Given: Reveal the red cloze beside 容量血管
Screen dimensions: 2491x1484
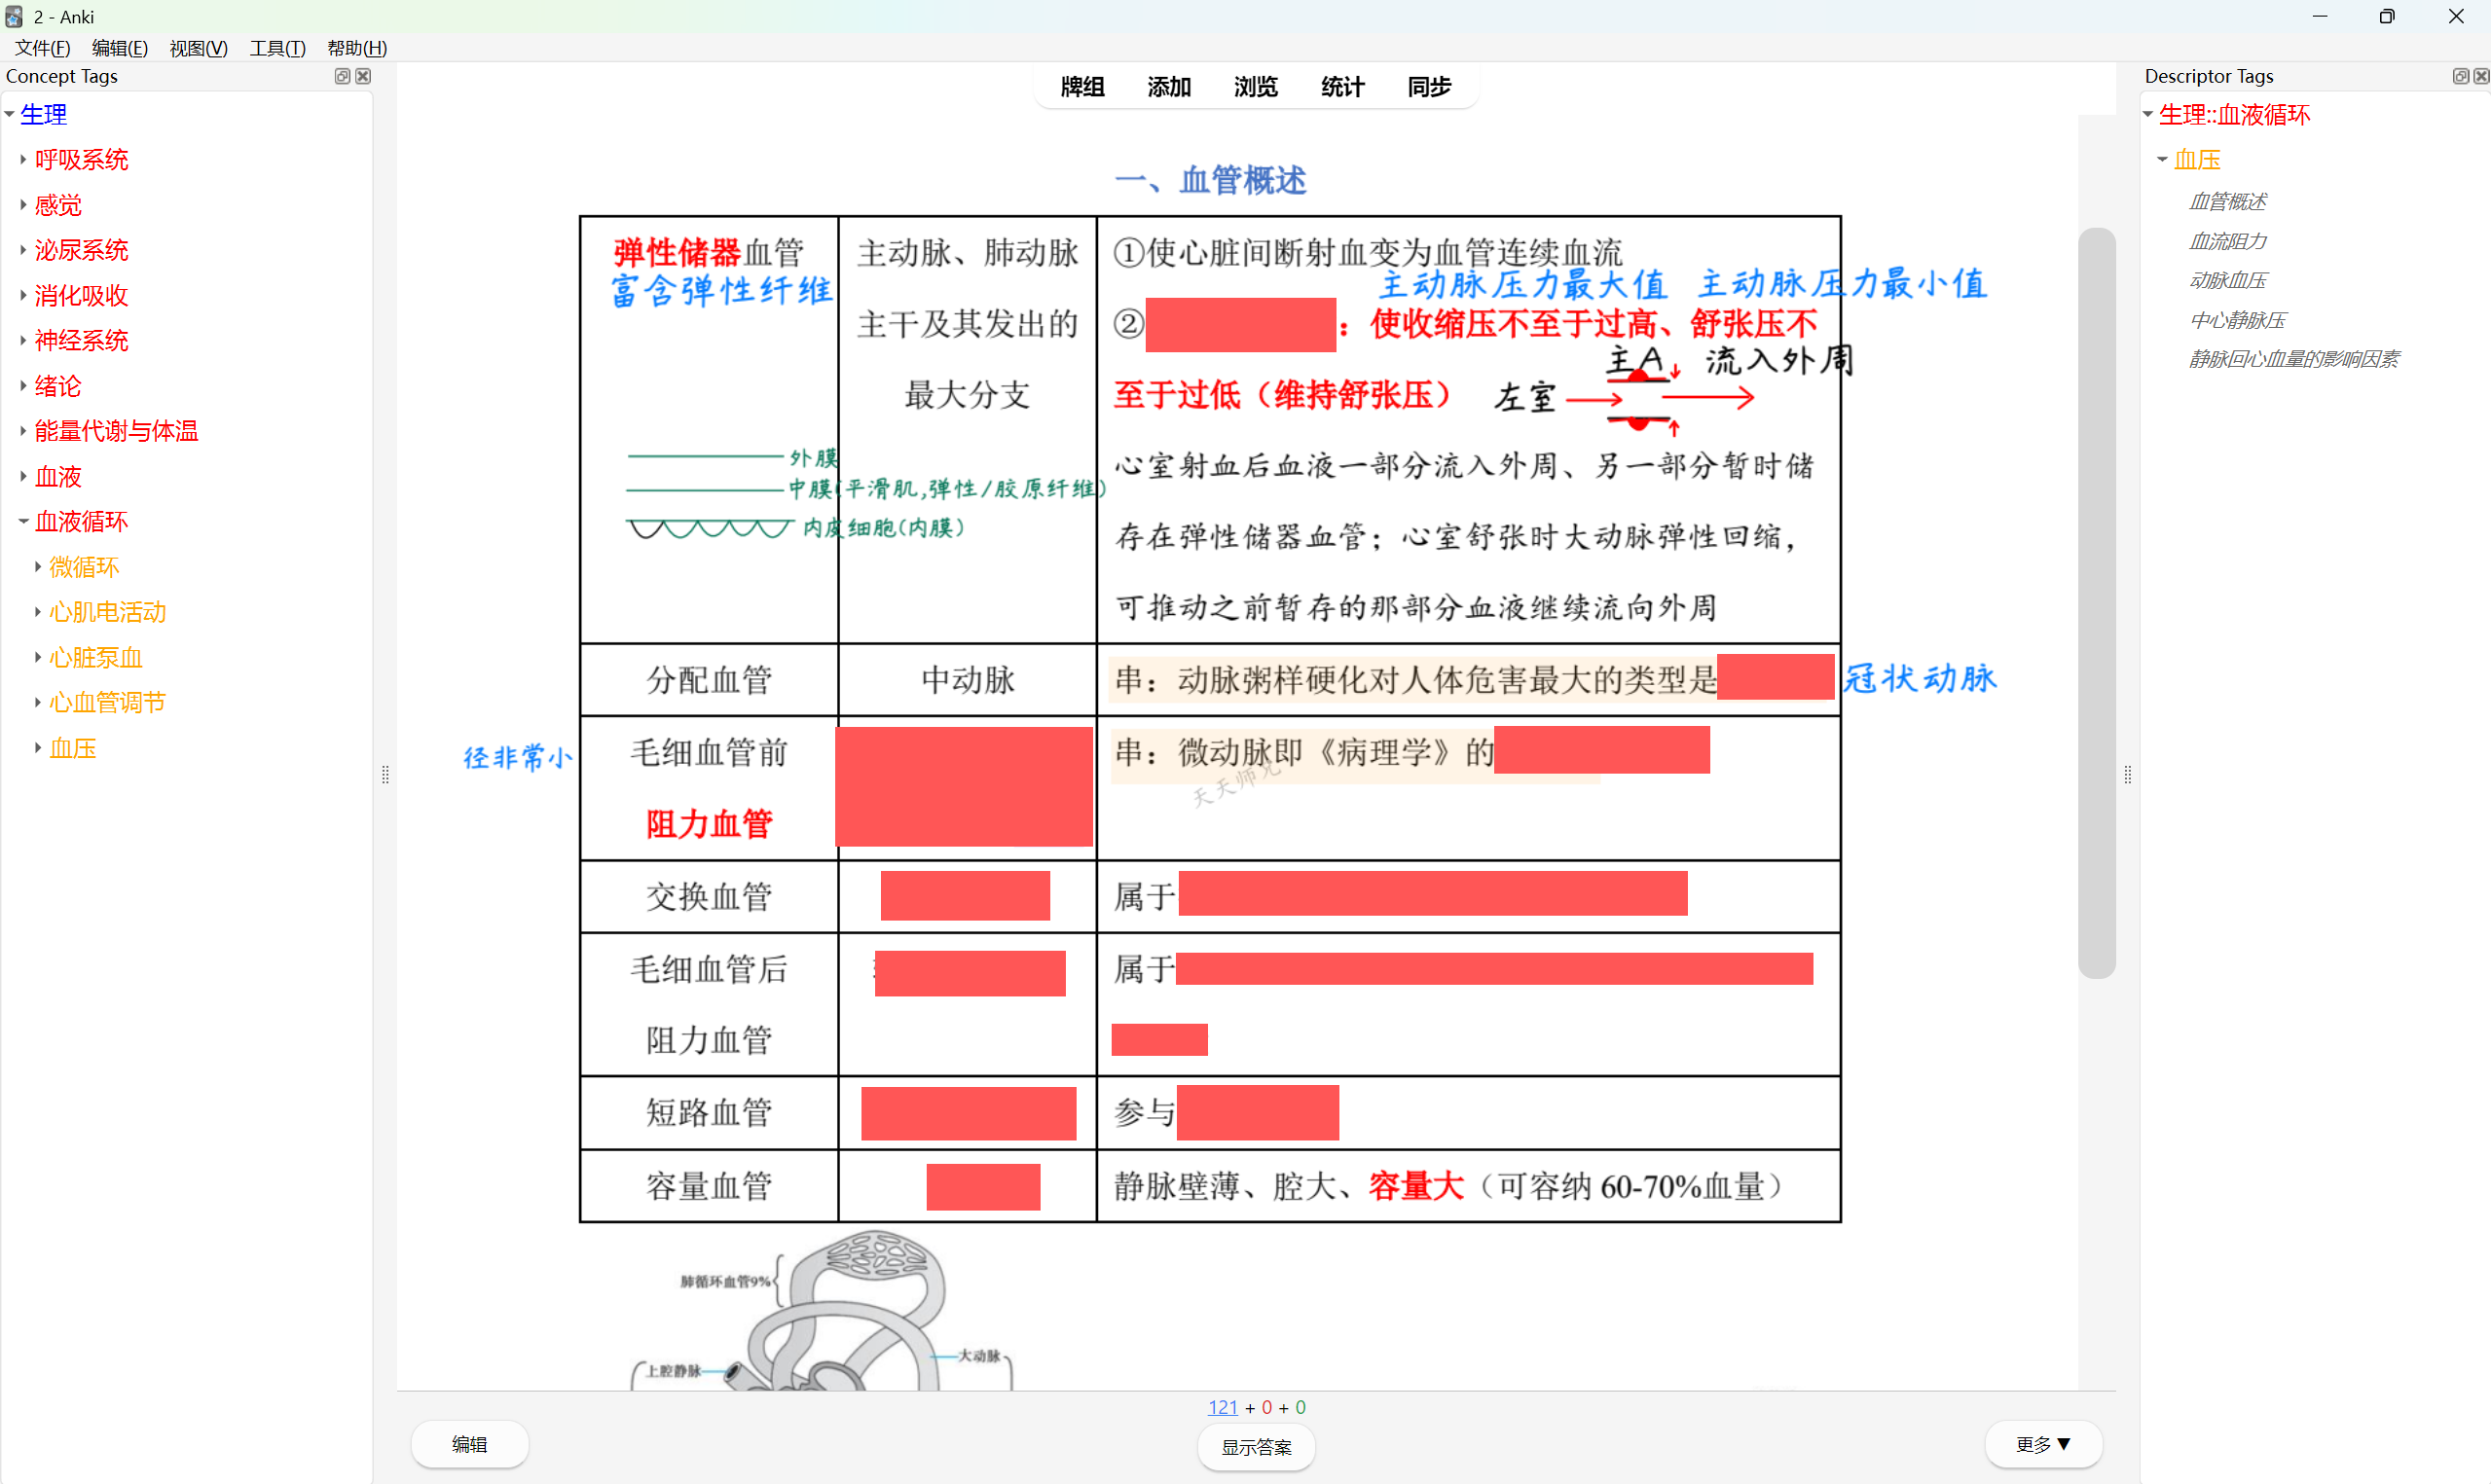Looking at the screenshot, I should pos(983,1186).
